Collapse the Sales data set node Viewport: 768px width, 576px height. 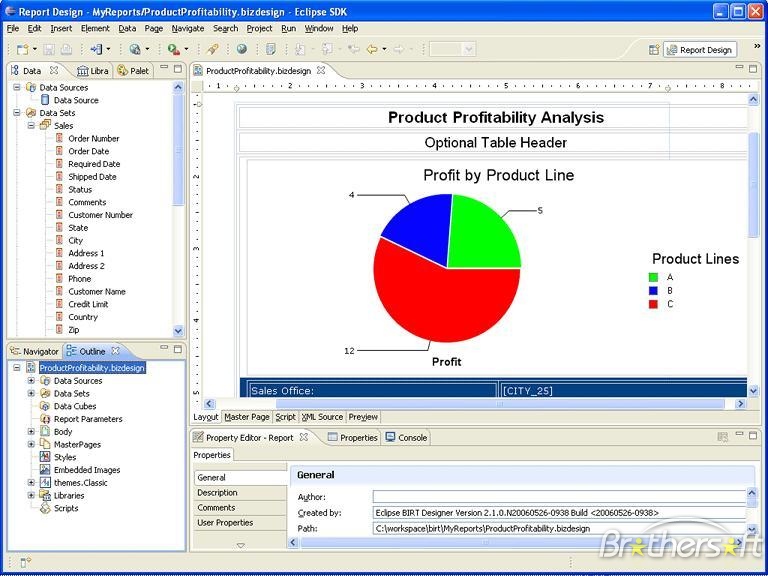[x=31, y=126]
